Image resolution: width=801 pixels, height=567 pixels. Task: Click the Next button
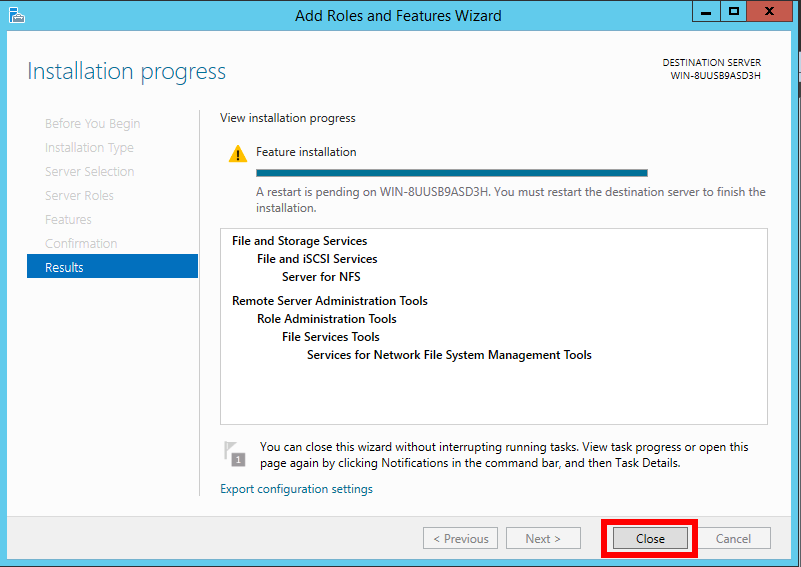click(542, 538)
